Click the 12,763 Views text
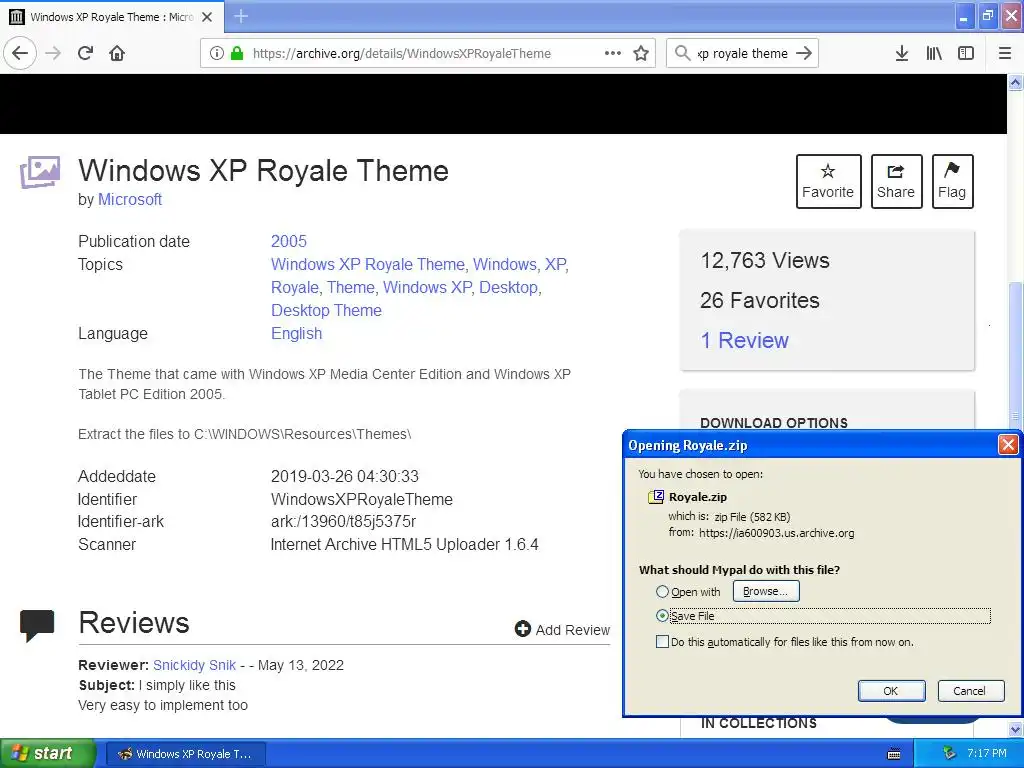The height and width of the screenshot is (768, 1024). [x=765, y=261]
